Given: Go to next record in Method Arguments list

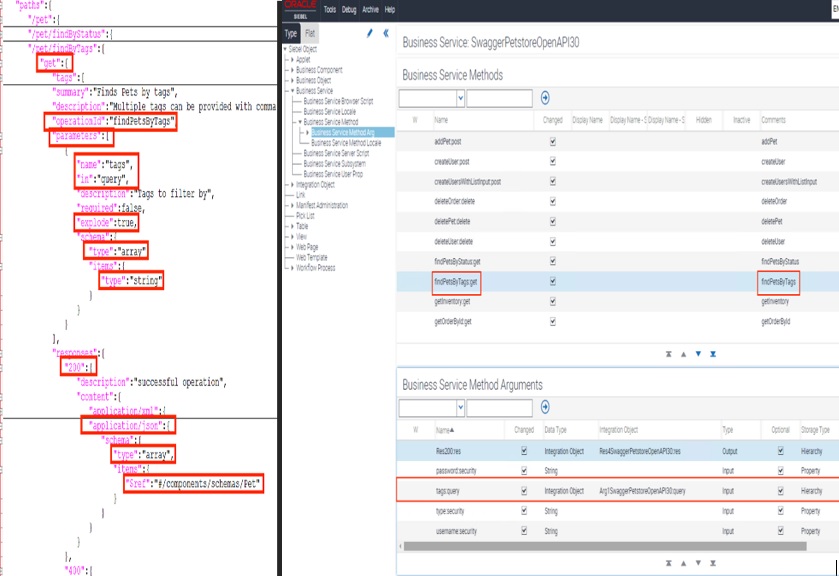Looking at the screenshot, I should point(698,563).
